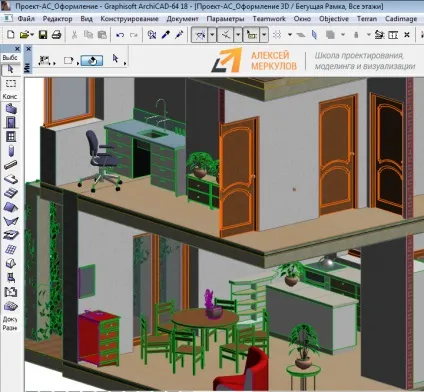Close the Info Box panel

click(29, 49)
